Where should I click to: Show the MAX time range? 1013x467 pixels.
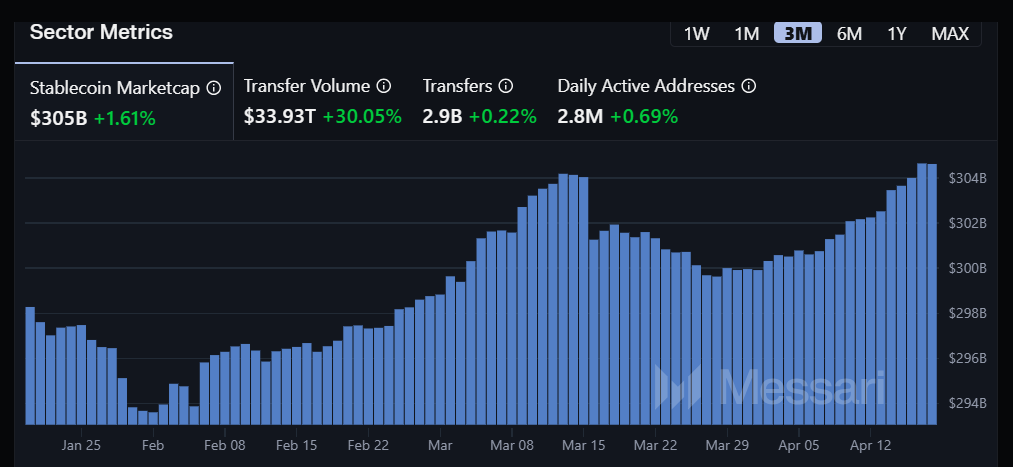pos(950,33)
